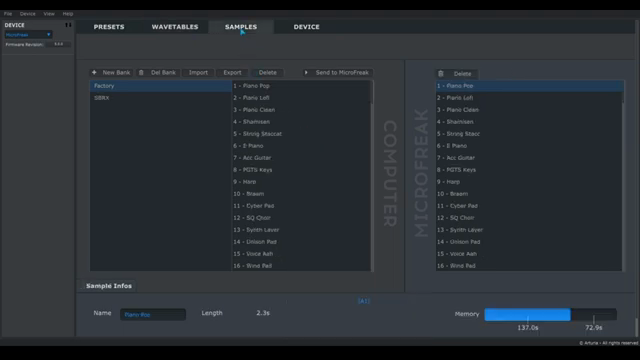Select "13 - Synth Layer" in MicroFreak list

click(529, 230)
